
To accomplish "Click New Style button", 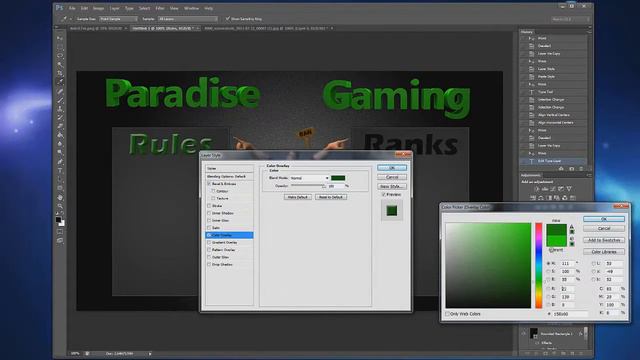I will click(391, 186).
